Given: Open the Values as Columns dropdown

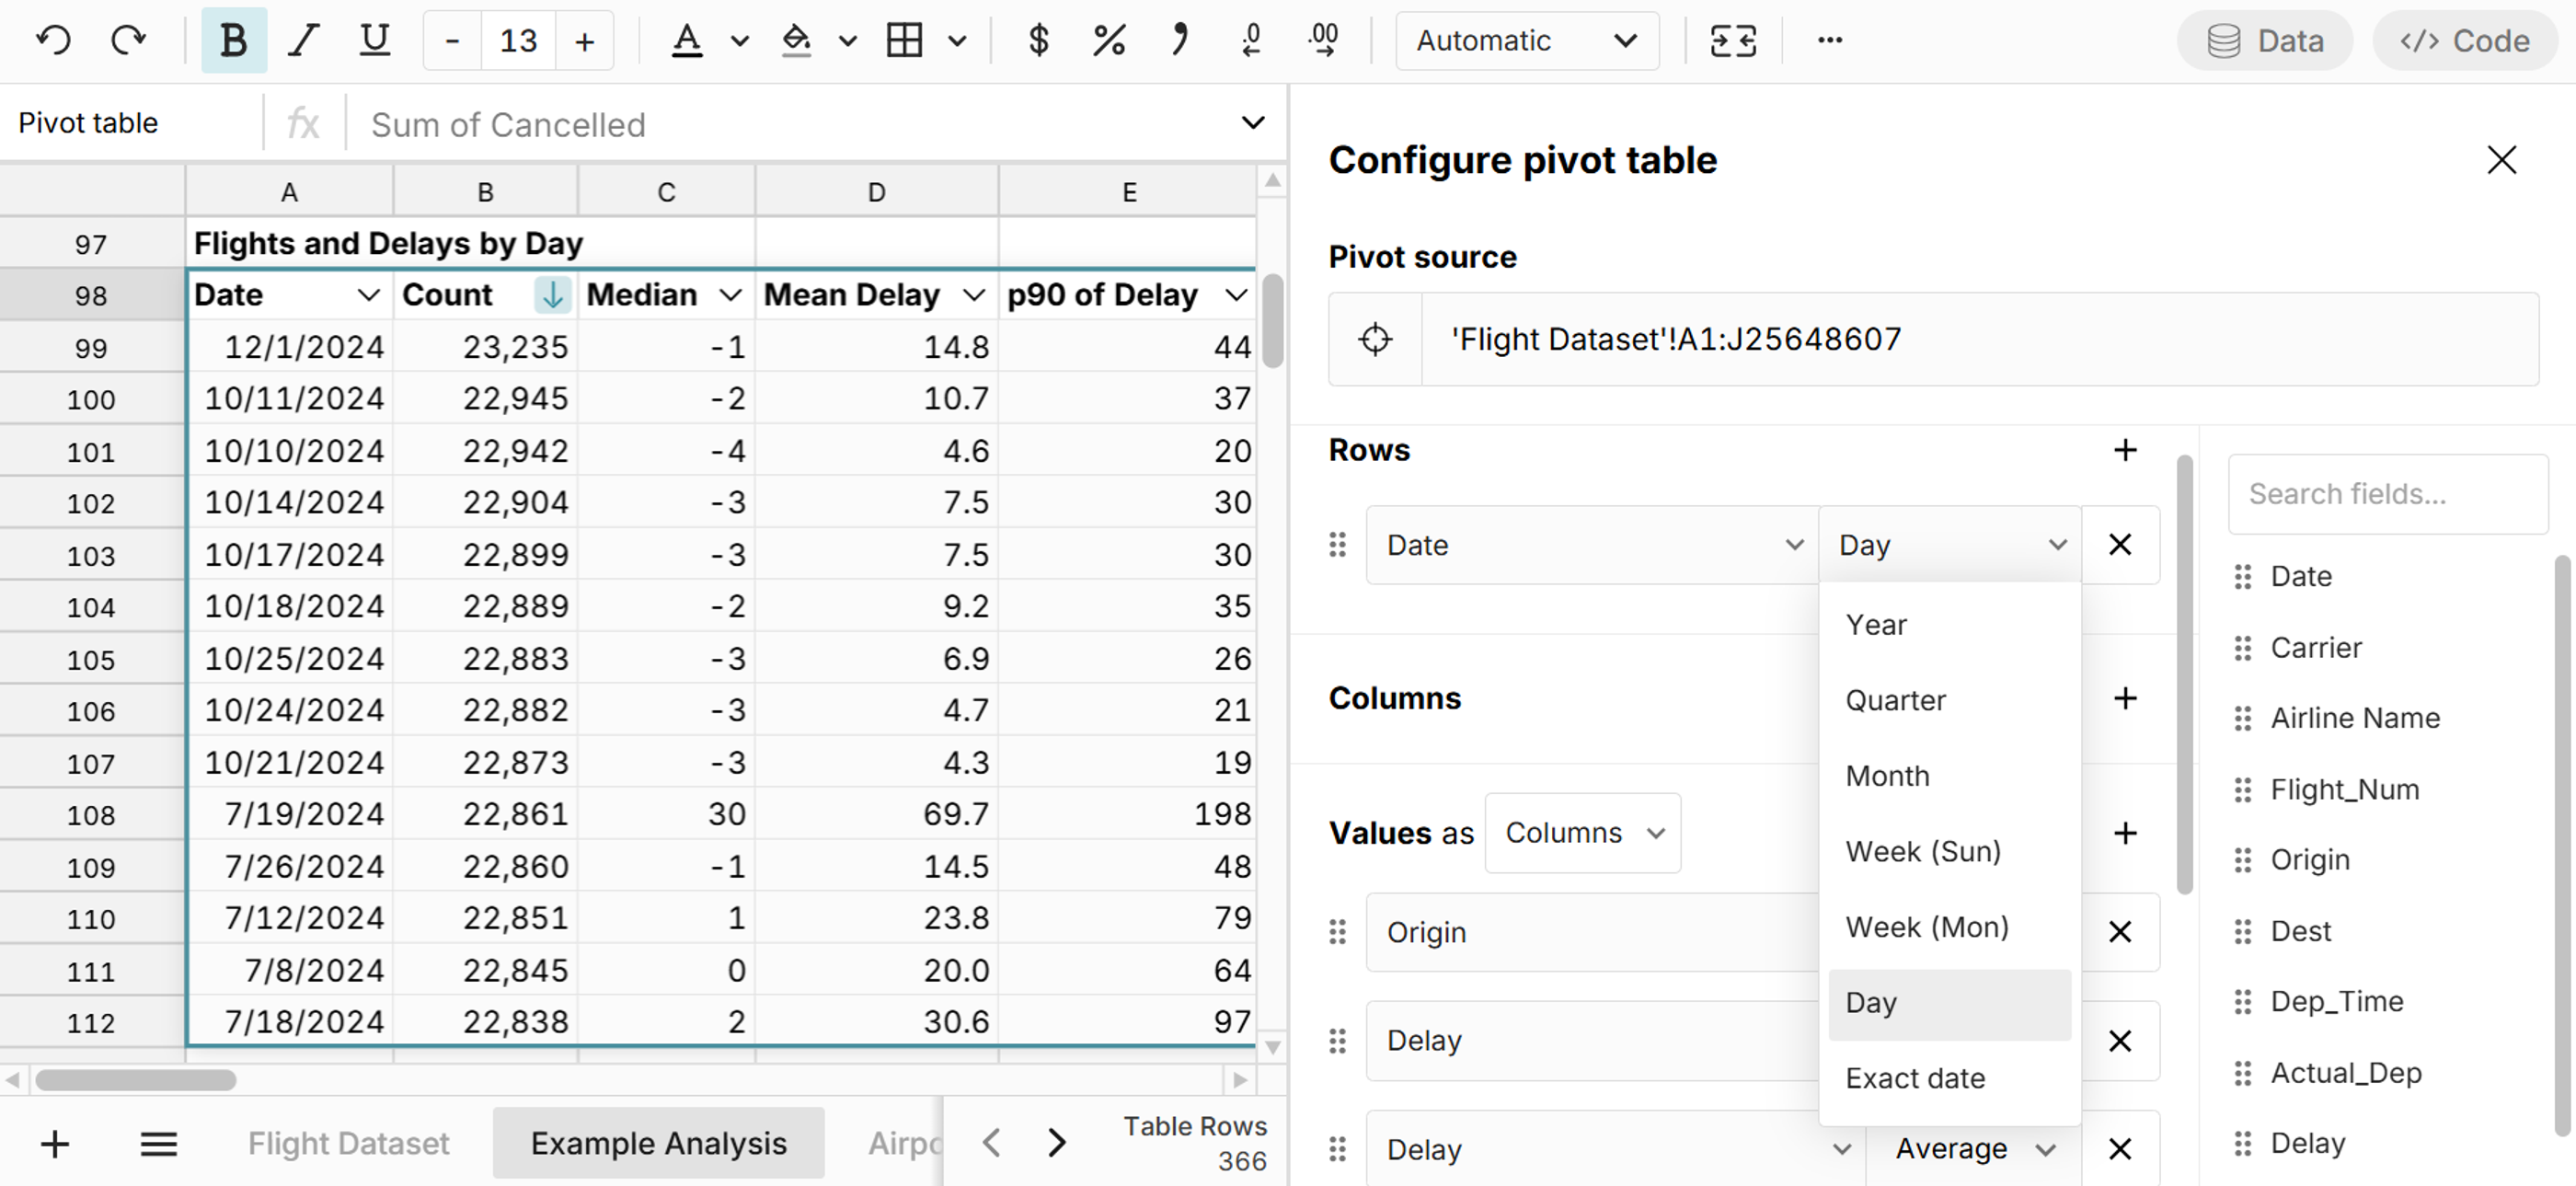Looking at the screenshot, I should point(1582,832).
